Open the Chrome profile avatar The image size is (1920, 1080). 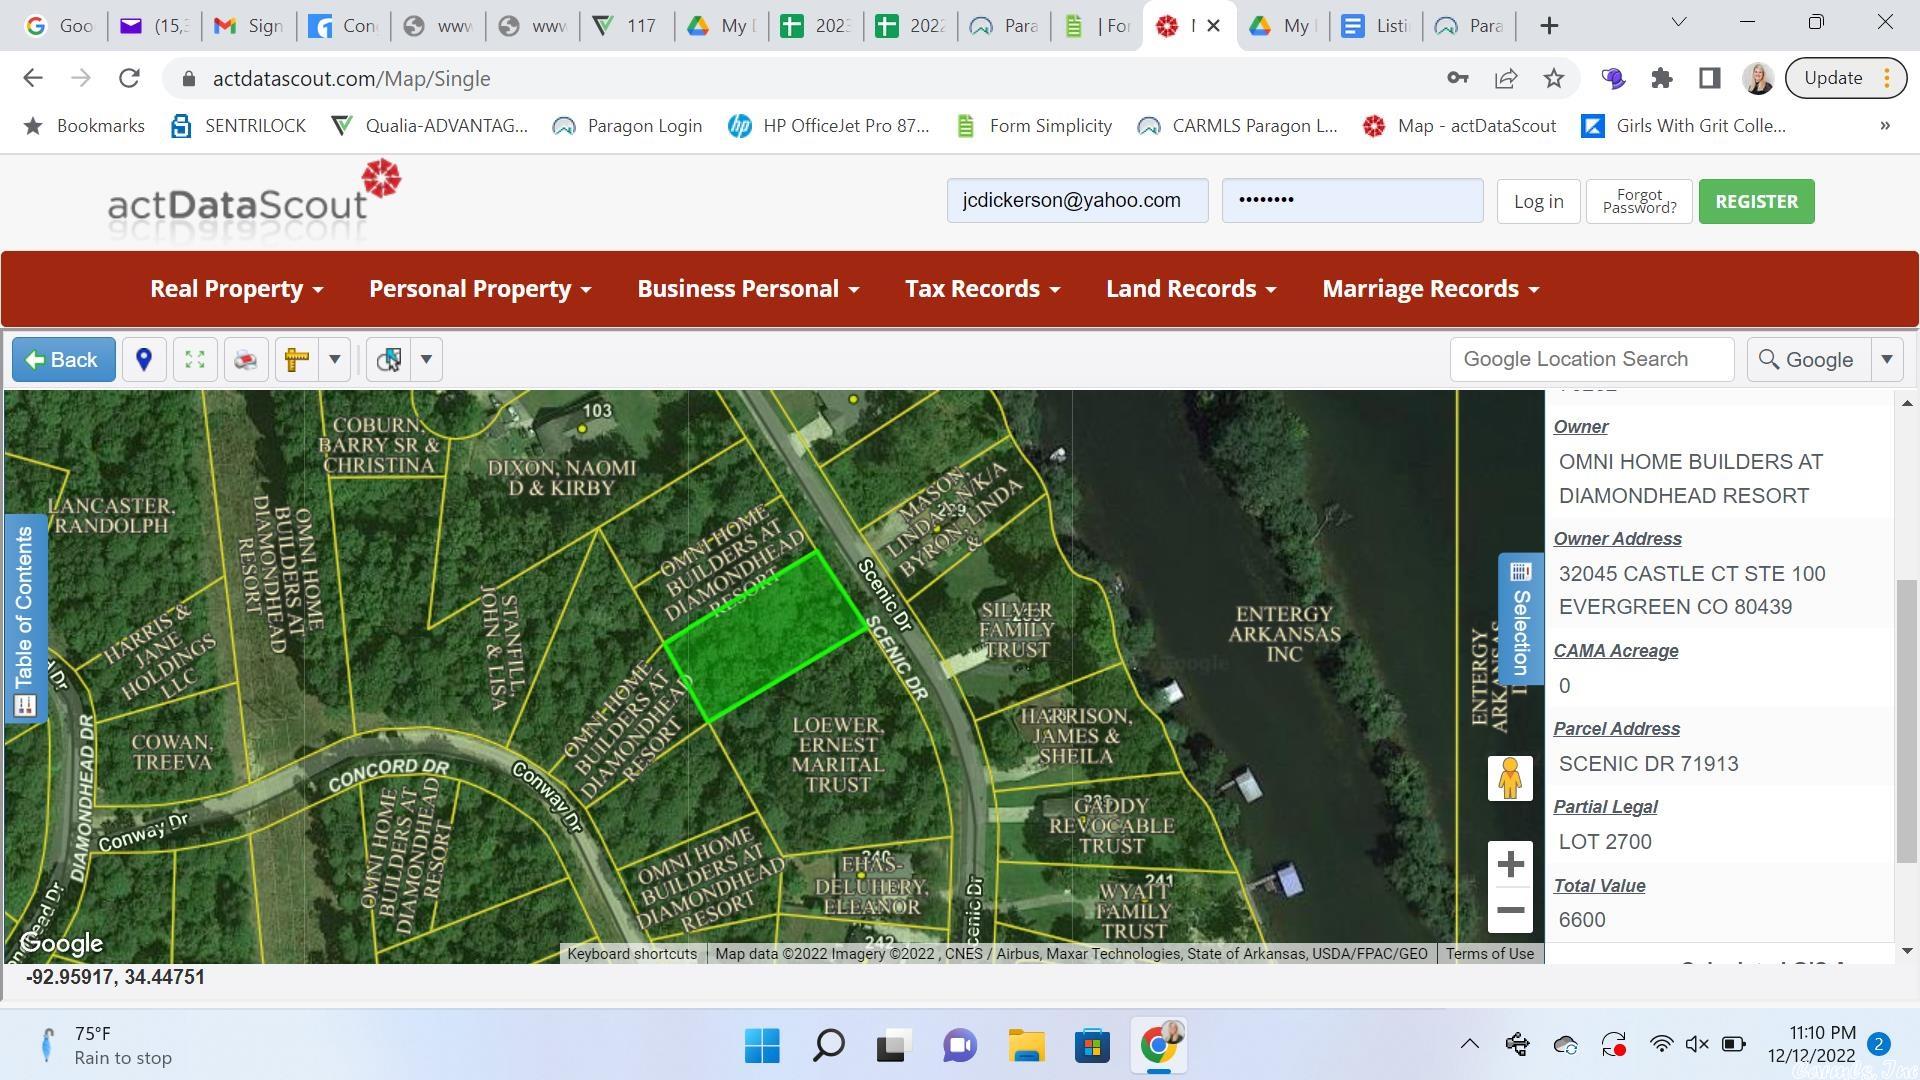point(1758,78)
